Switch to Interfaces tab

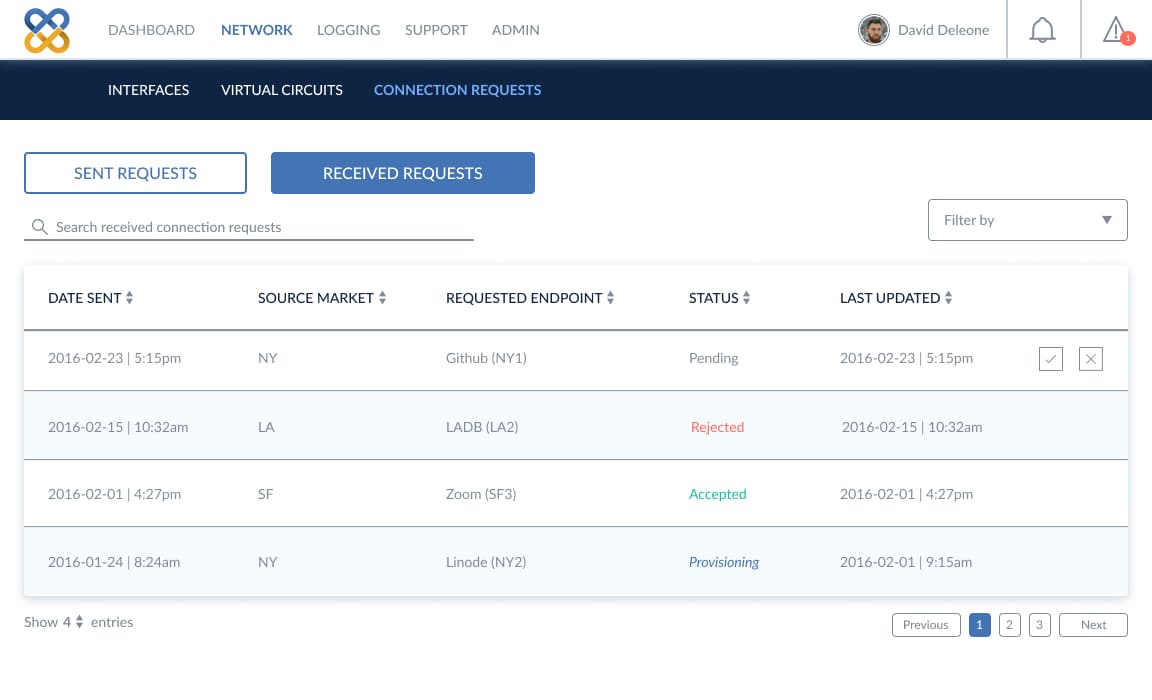[x=148, y=90]
